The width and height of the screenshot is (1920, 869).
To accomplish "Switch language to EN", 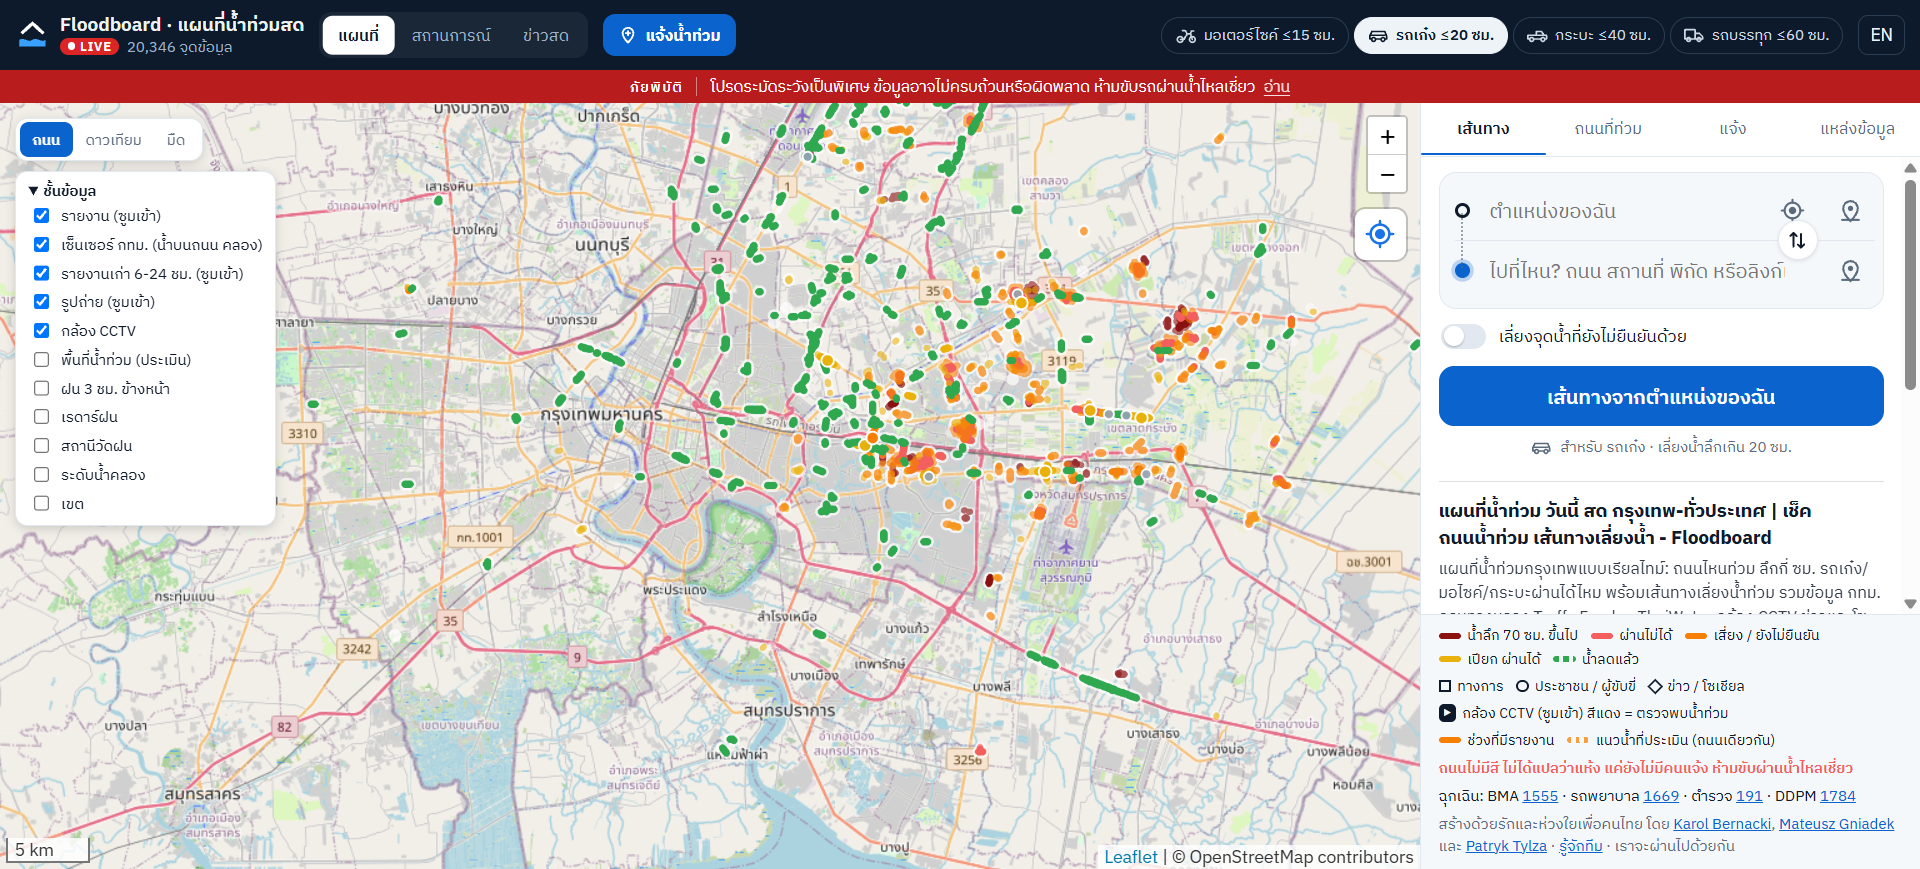I will [x=1881, y=35].
